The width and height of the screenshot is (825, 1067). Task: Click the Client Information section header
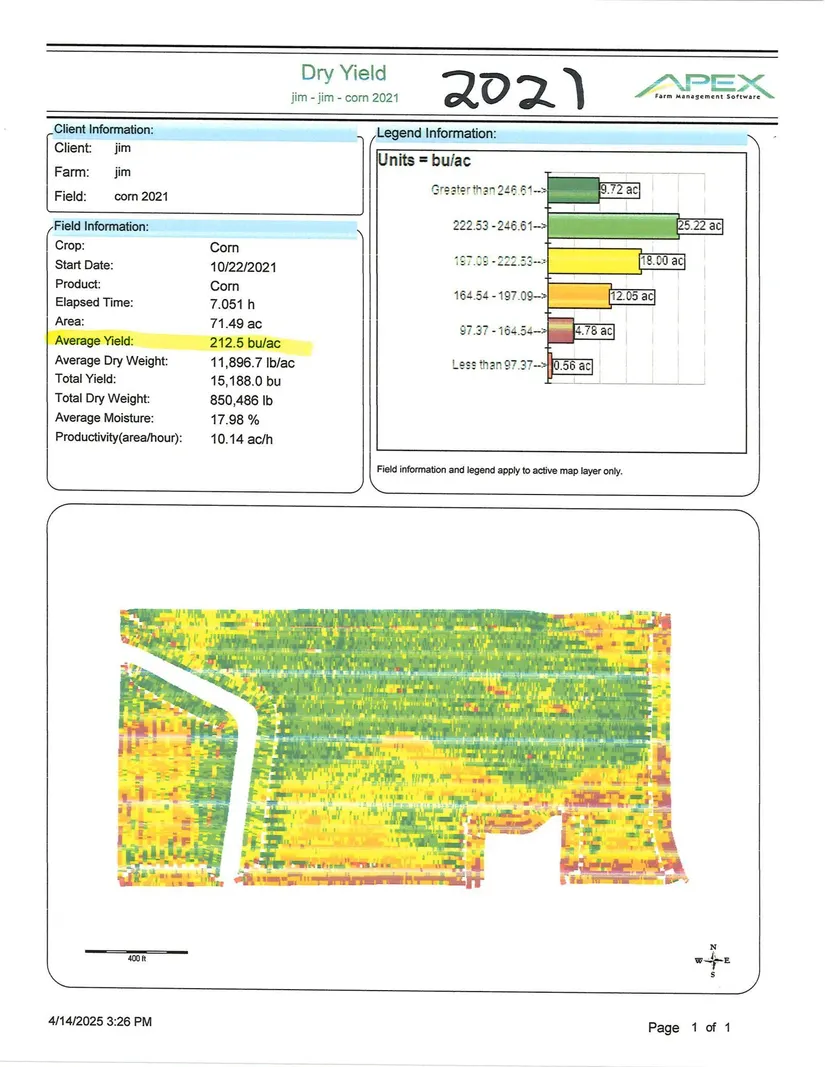pos(103,130)
